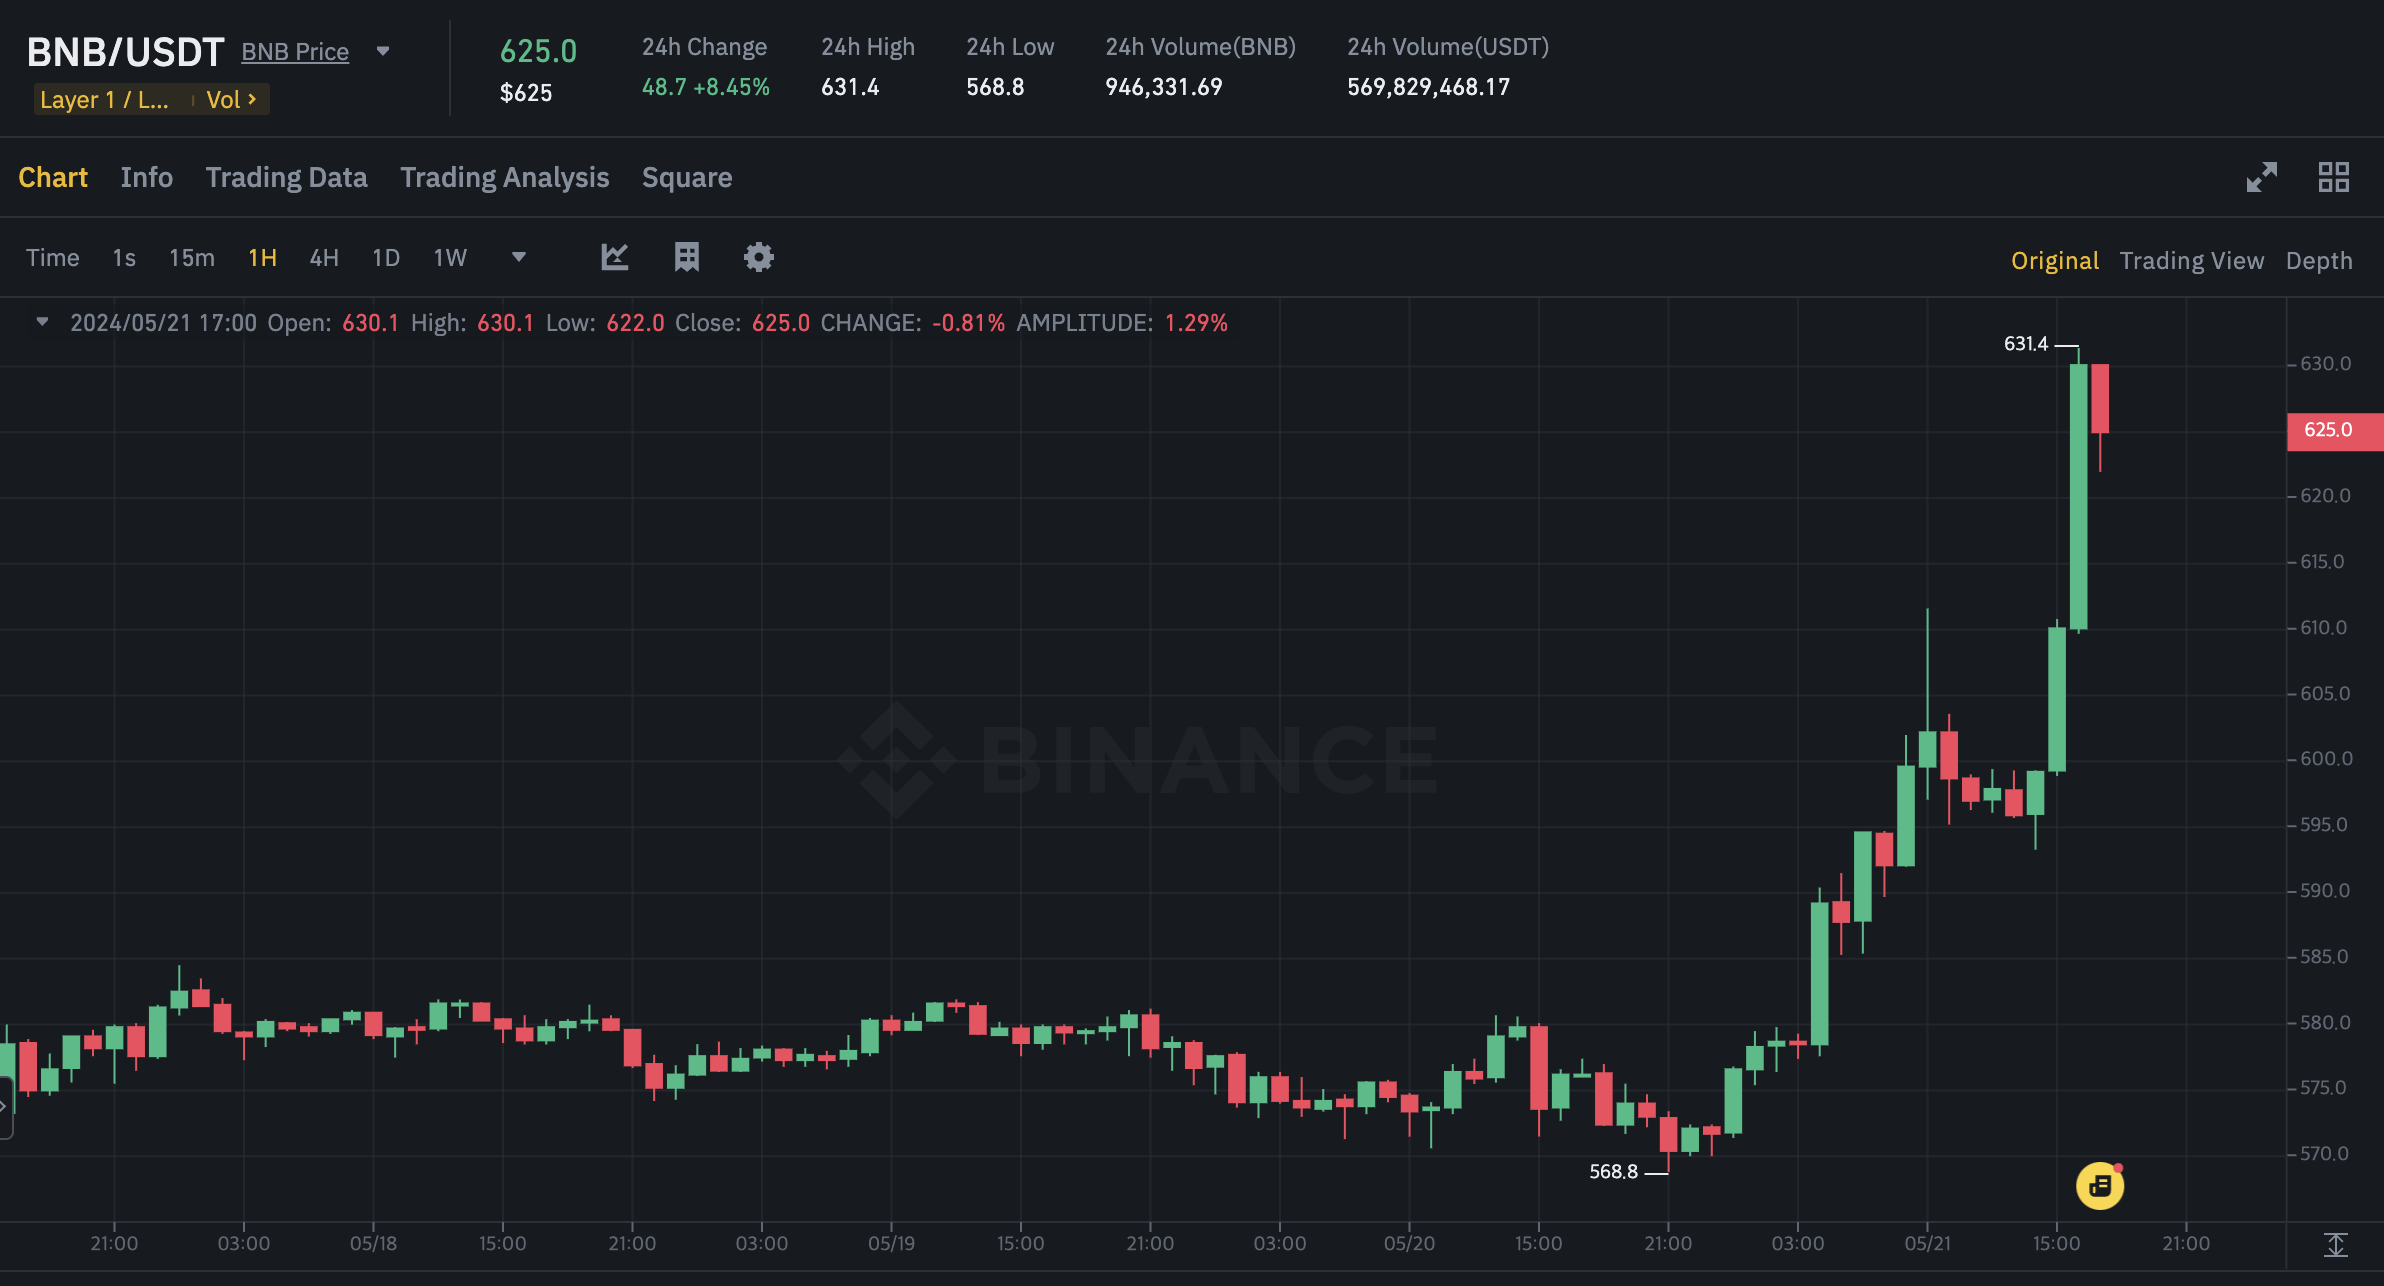Click the yellow chat bubble icon
The image size is (2384, 1286).
coord(2099,1186)
